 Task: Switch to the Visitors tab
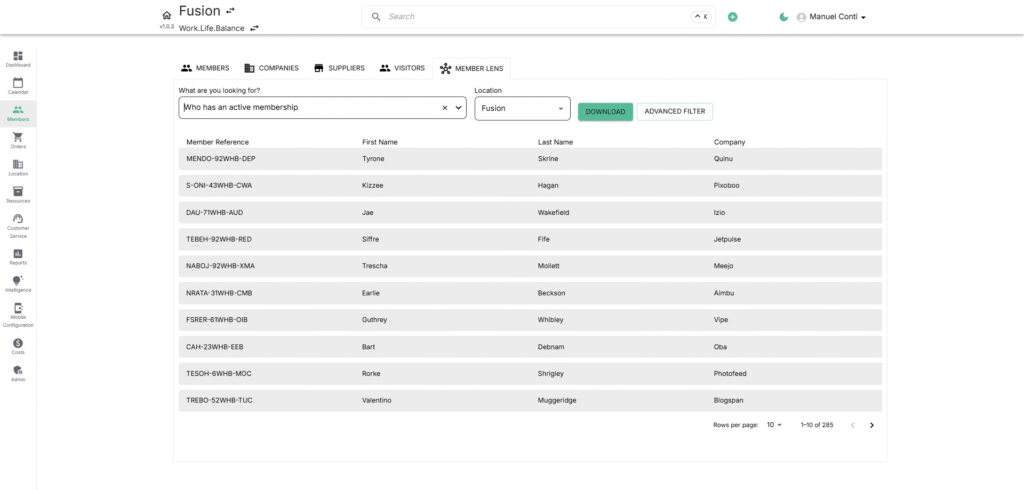[402, 68]
